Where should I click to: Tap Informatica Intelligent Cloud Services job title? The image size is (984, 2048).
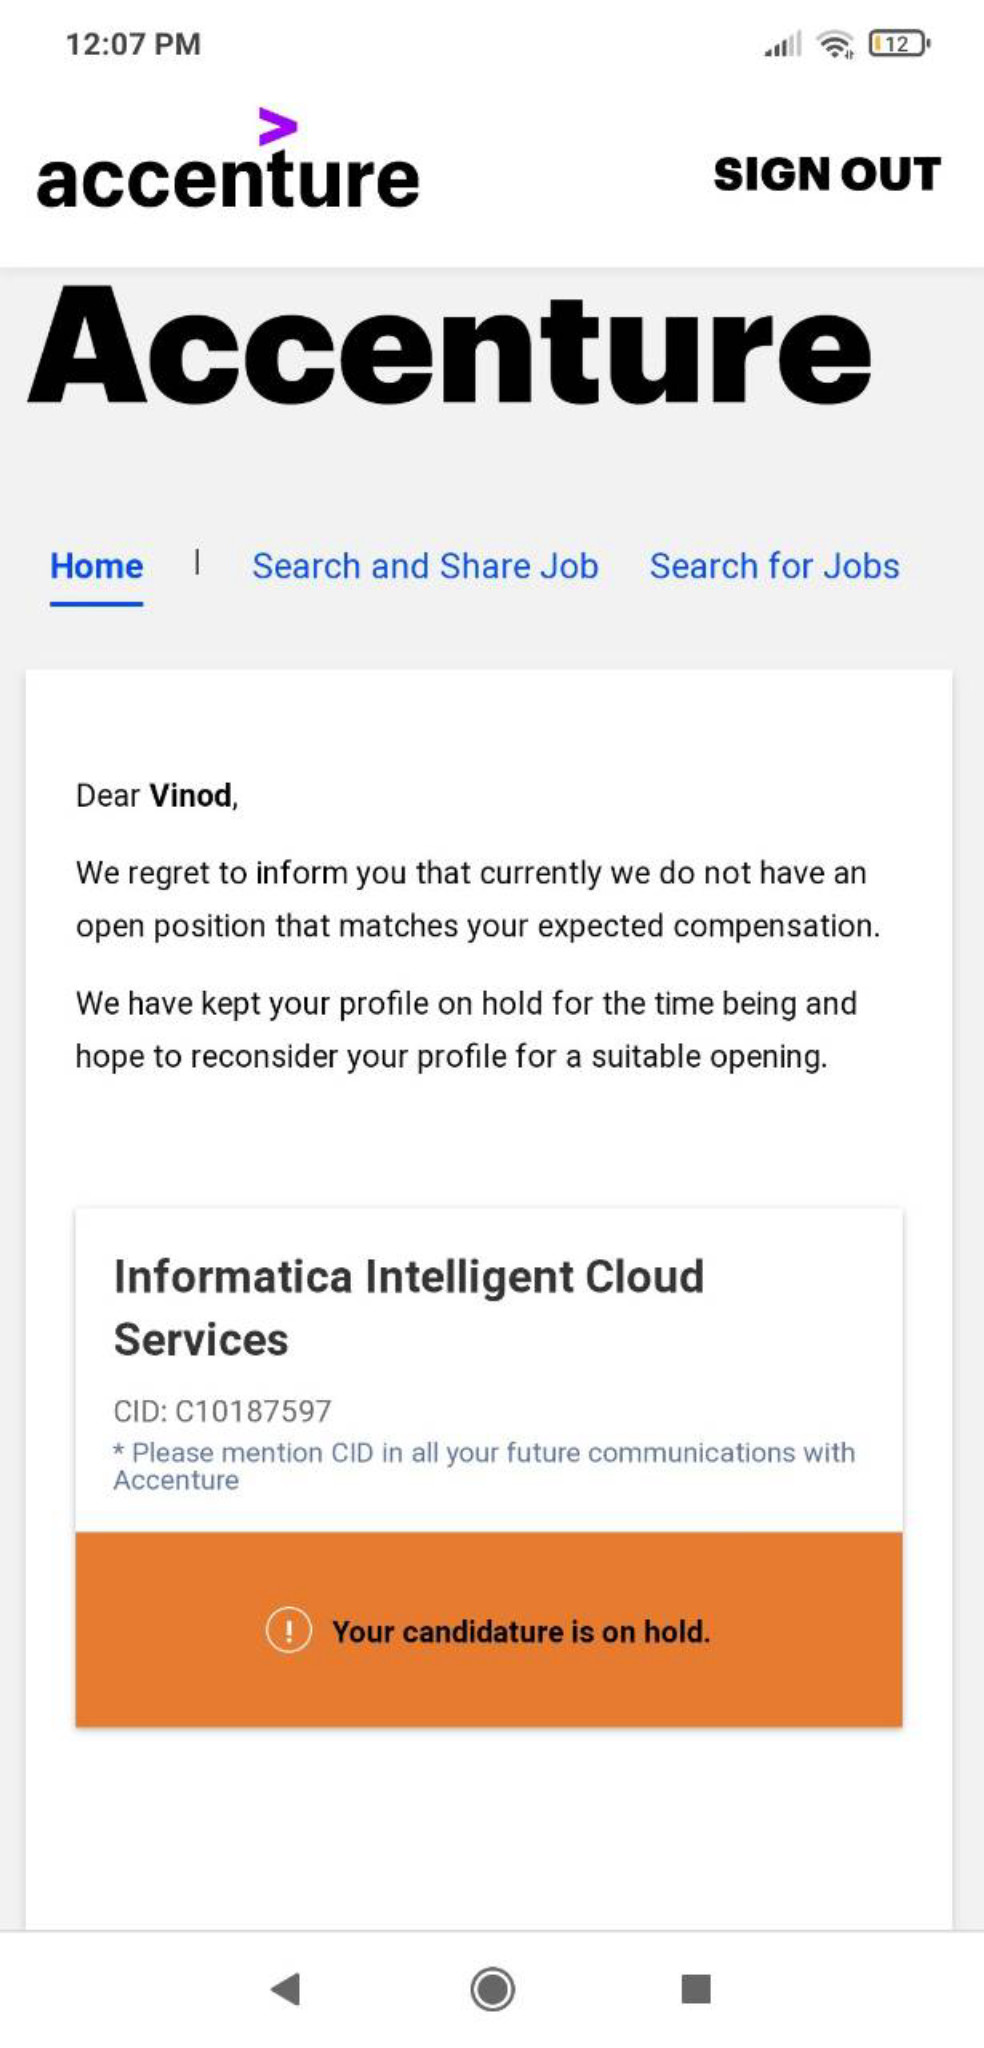point(409,1307)
